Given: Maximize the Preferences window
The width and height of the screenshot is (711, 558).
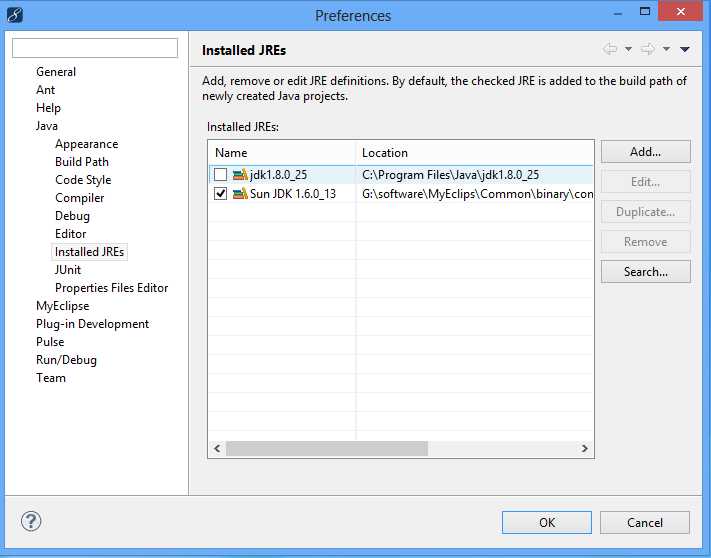Looking at the screenshot, I should 644,11.
